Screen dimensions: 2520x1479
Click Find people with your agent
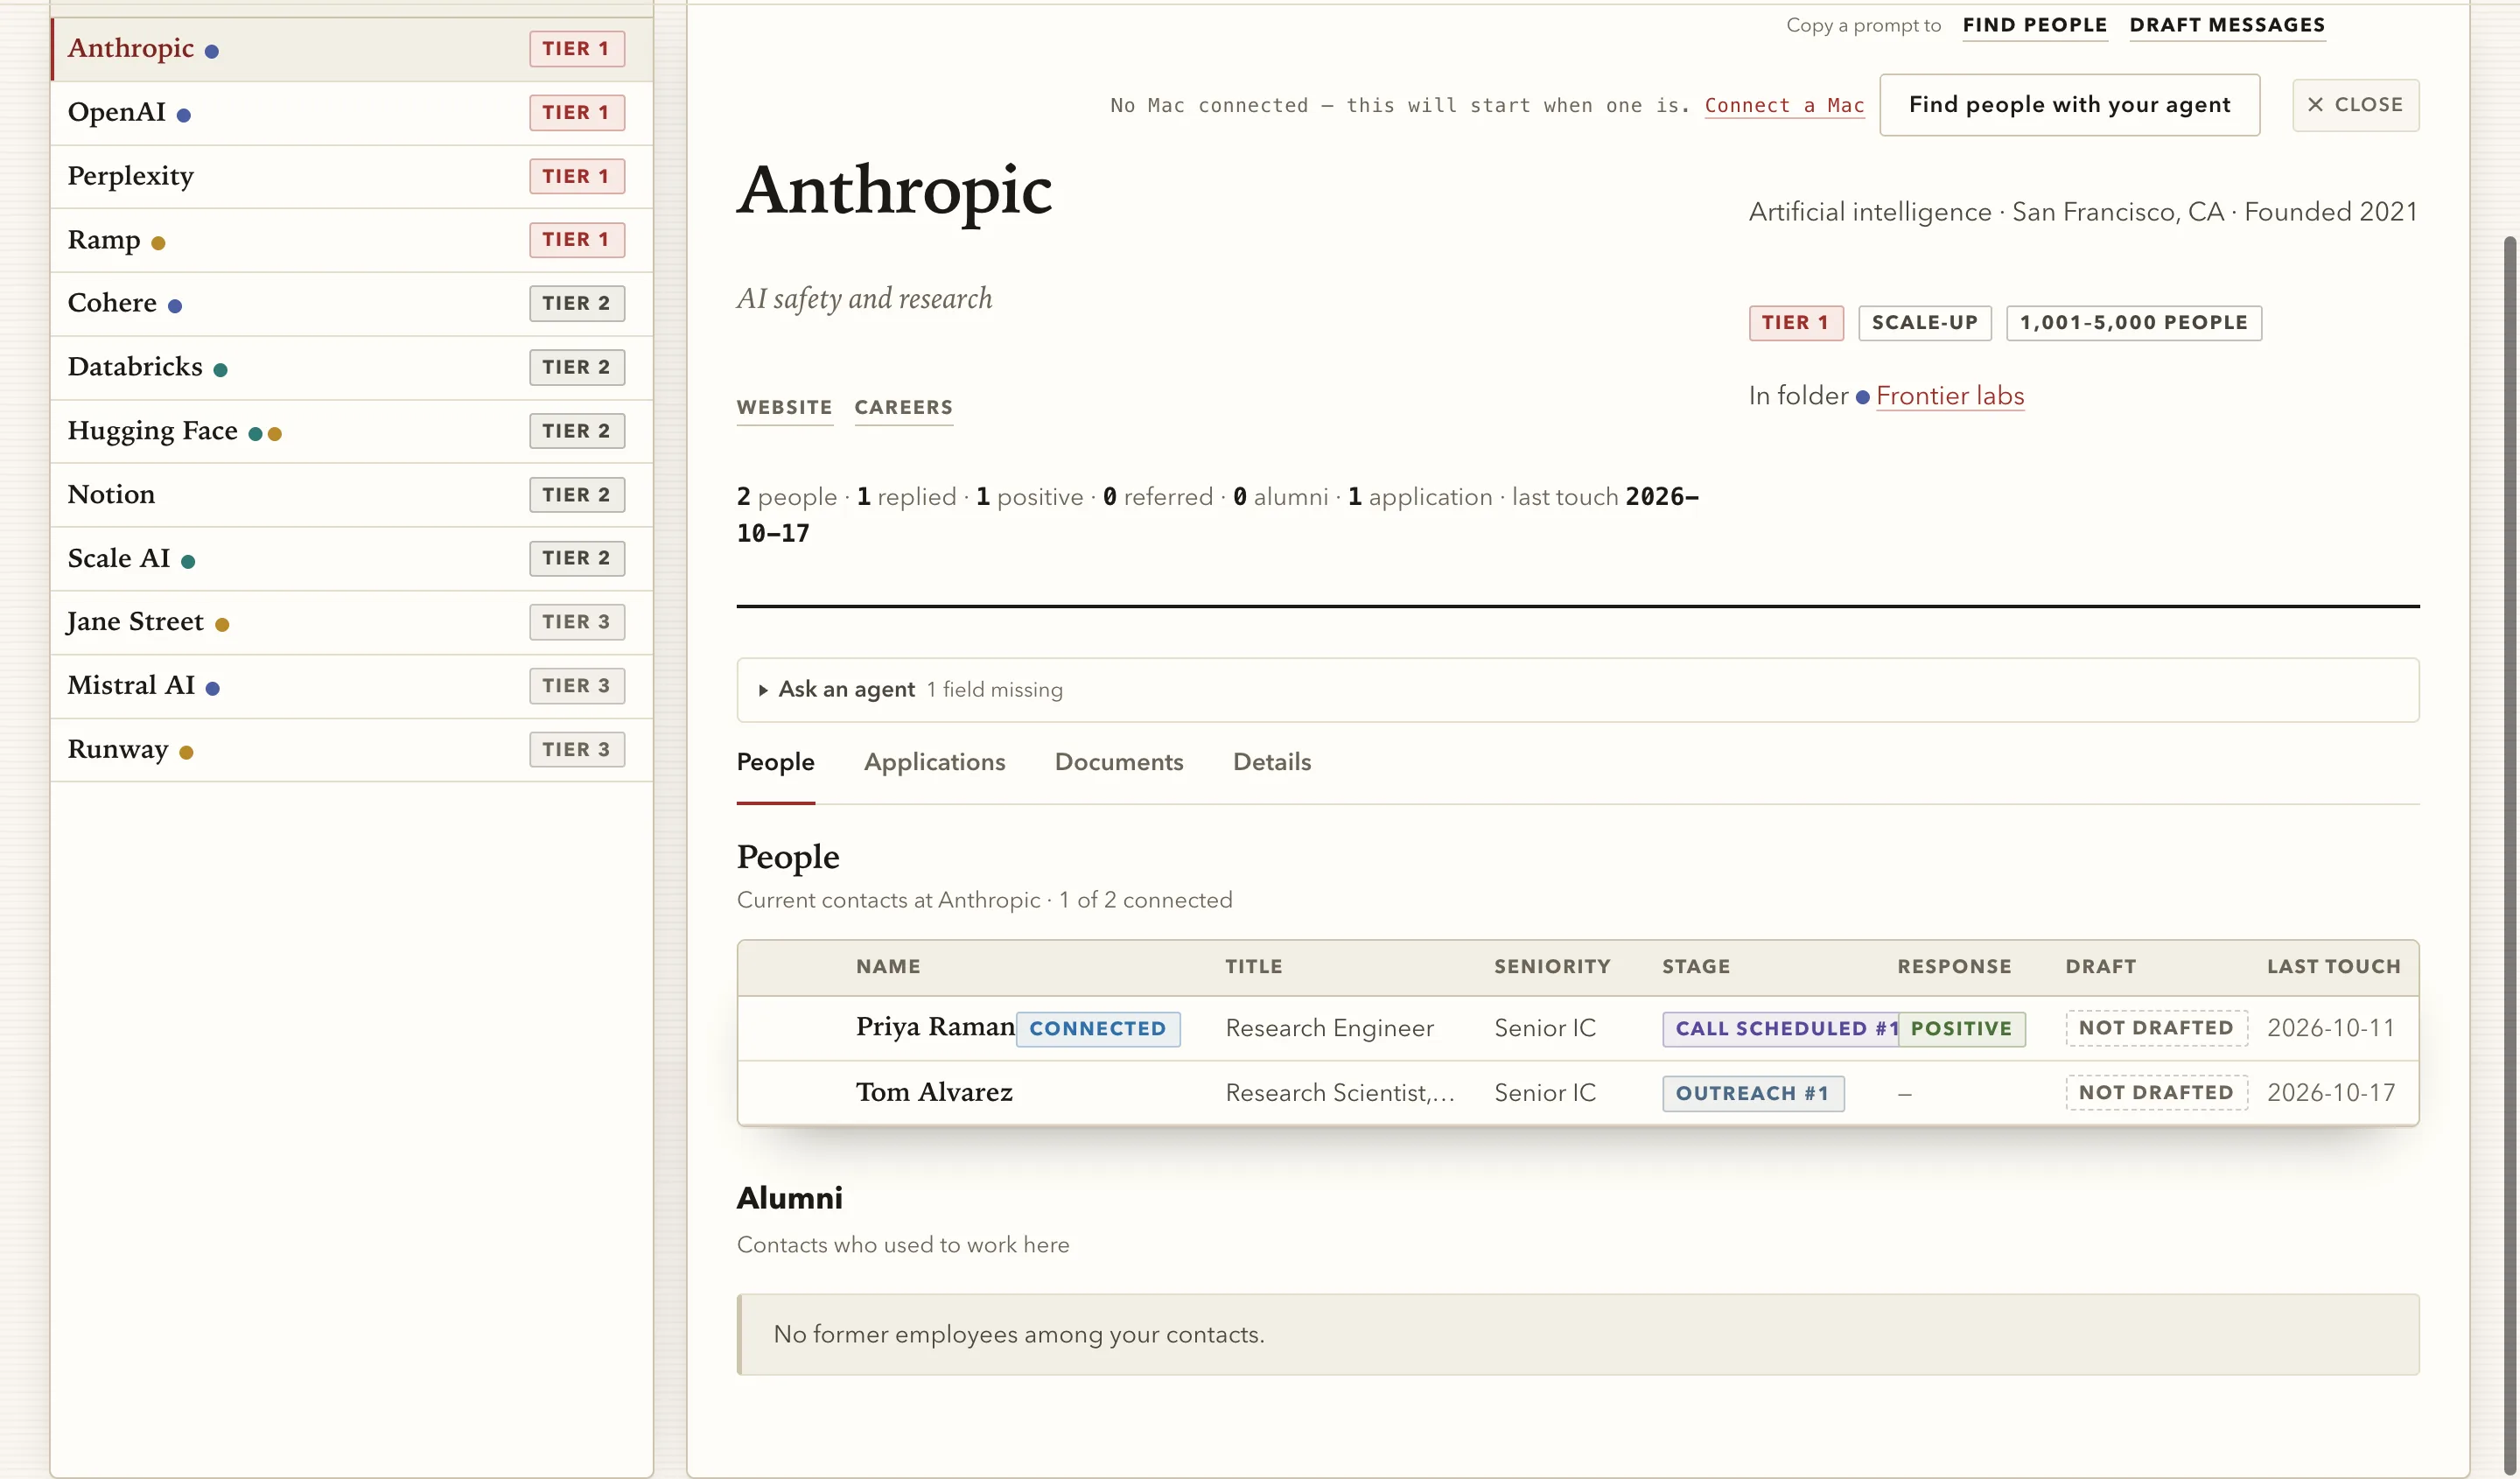pos(2069,105)
